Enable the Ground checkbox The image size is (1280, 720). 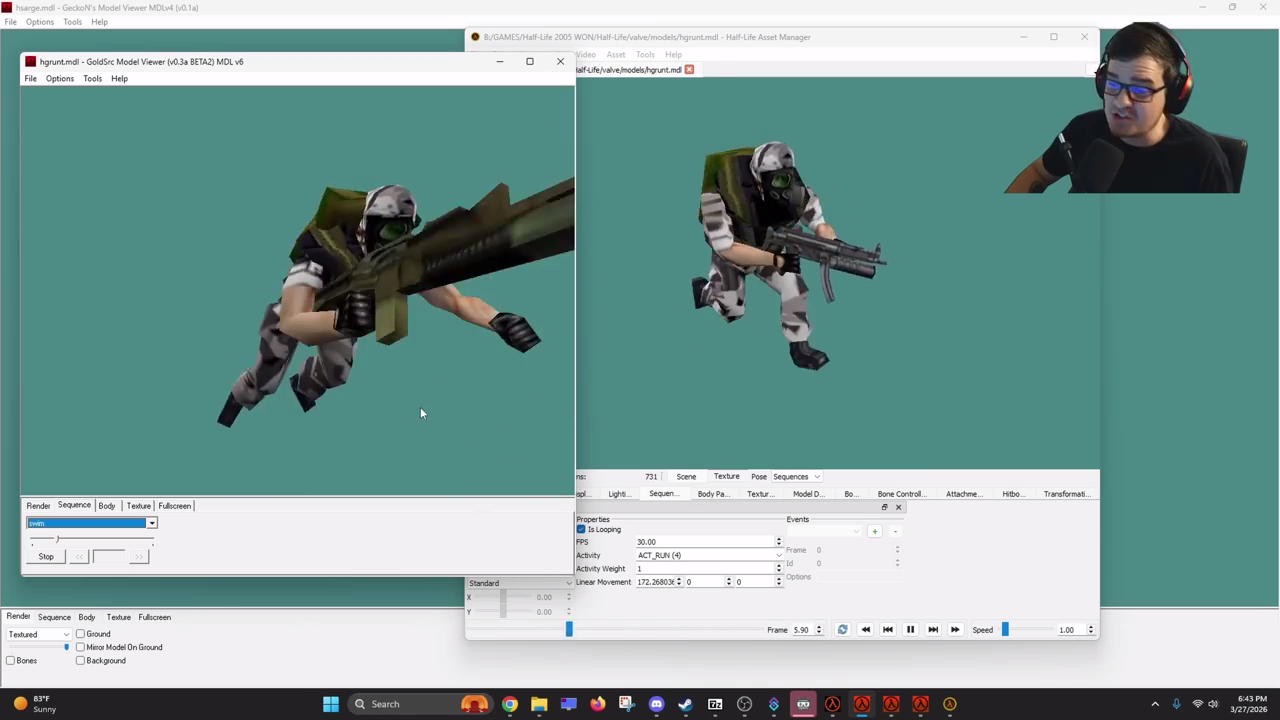point(81,634)
